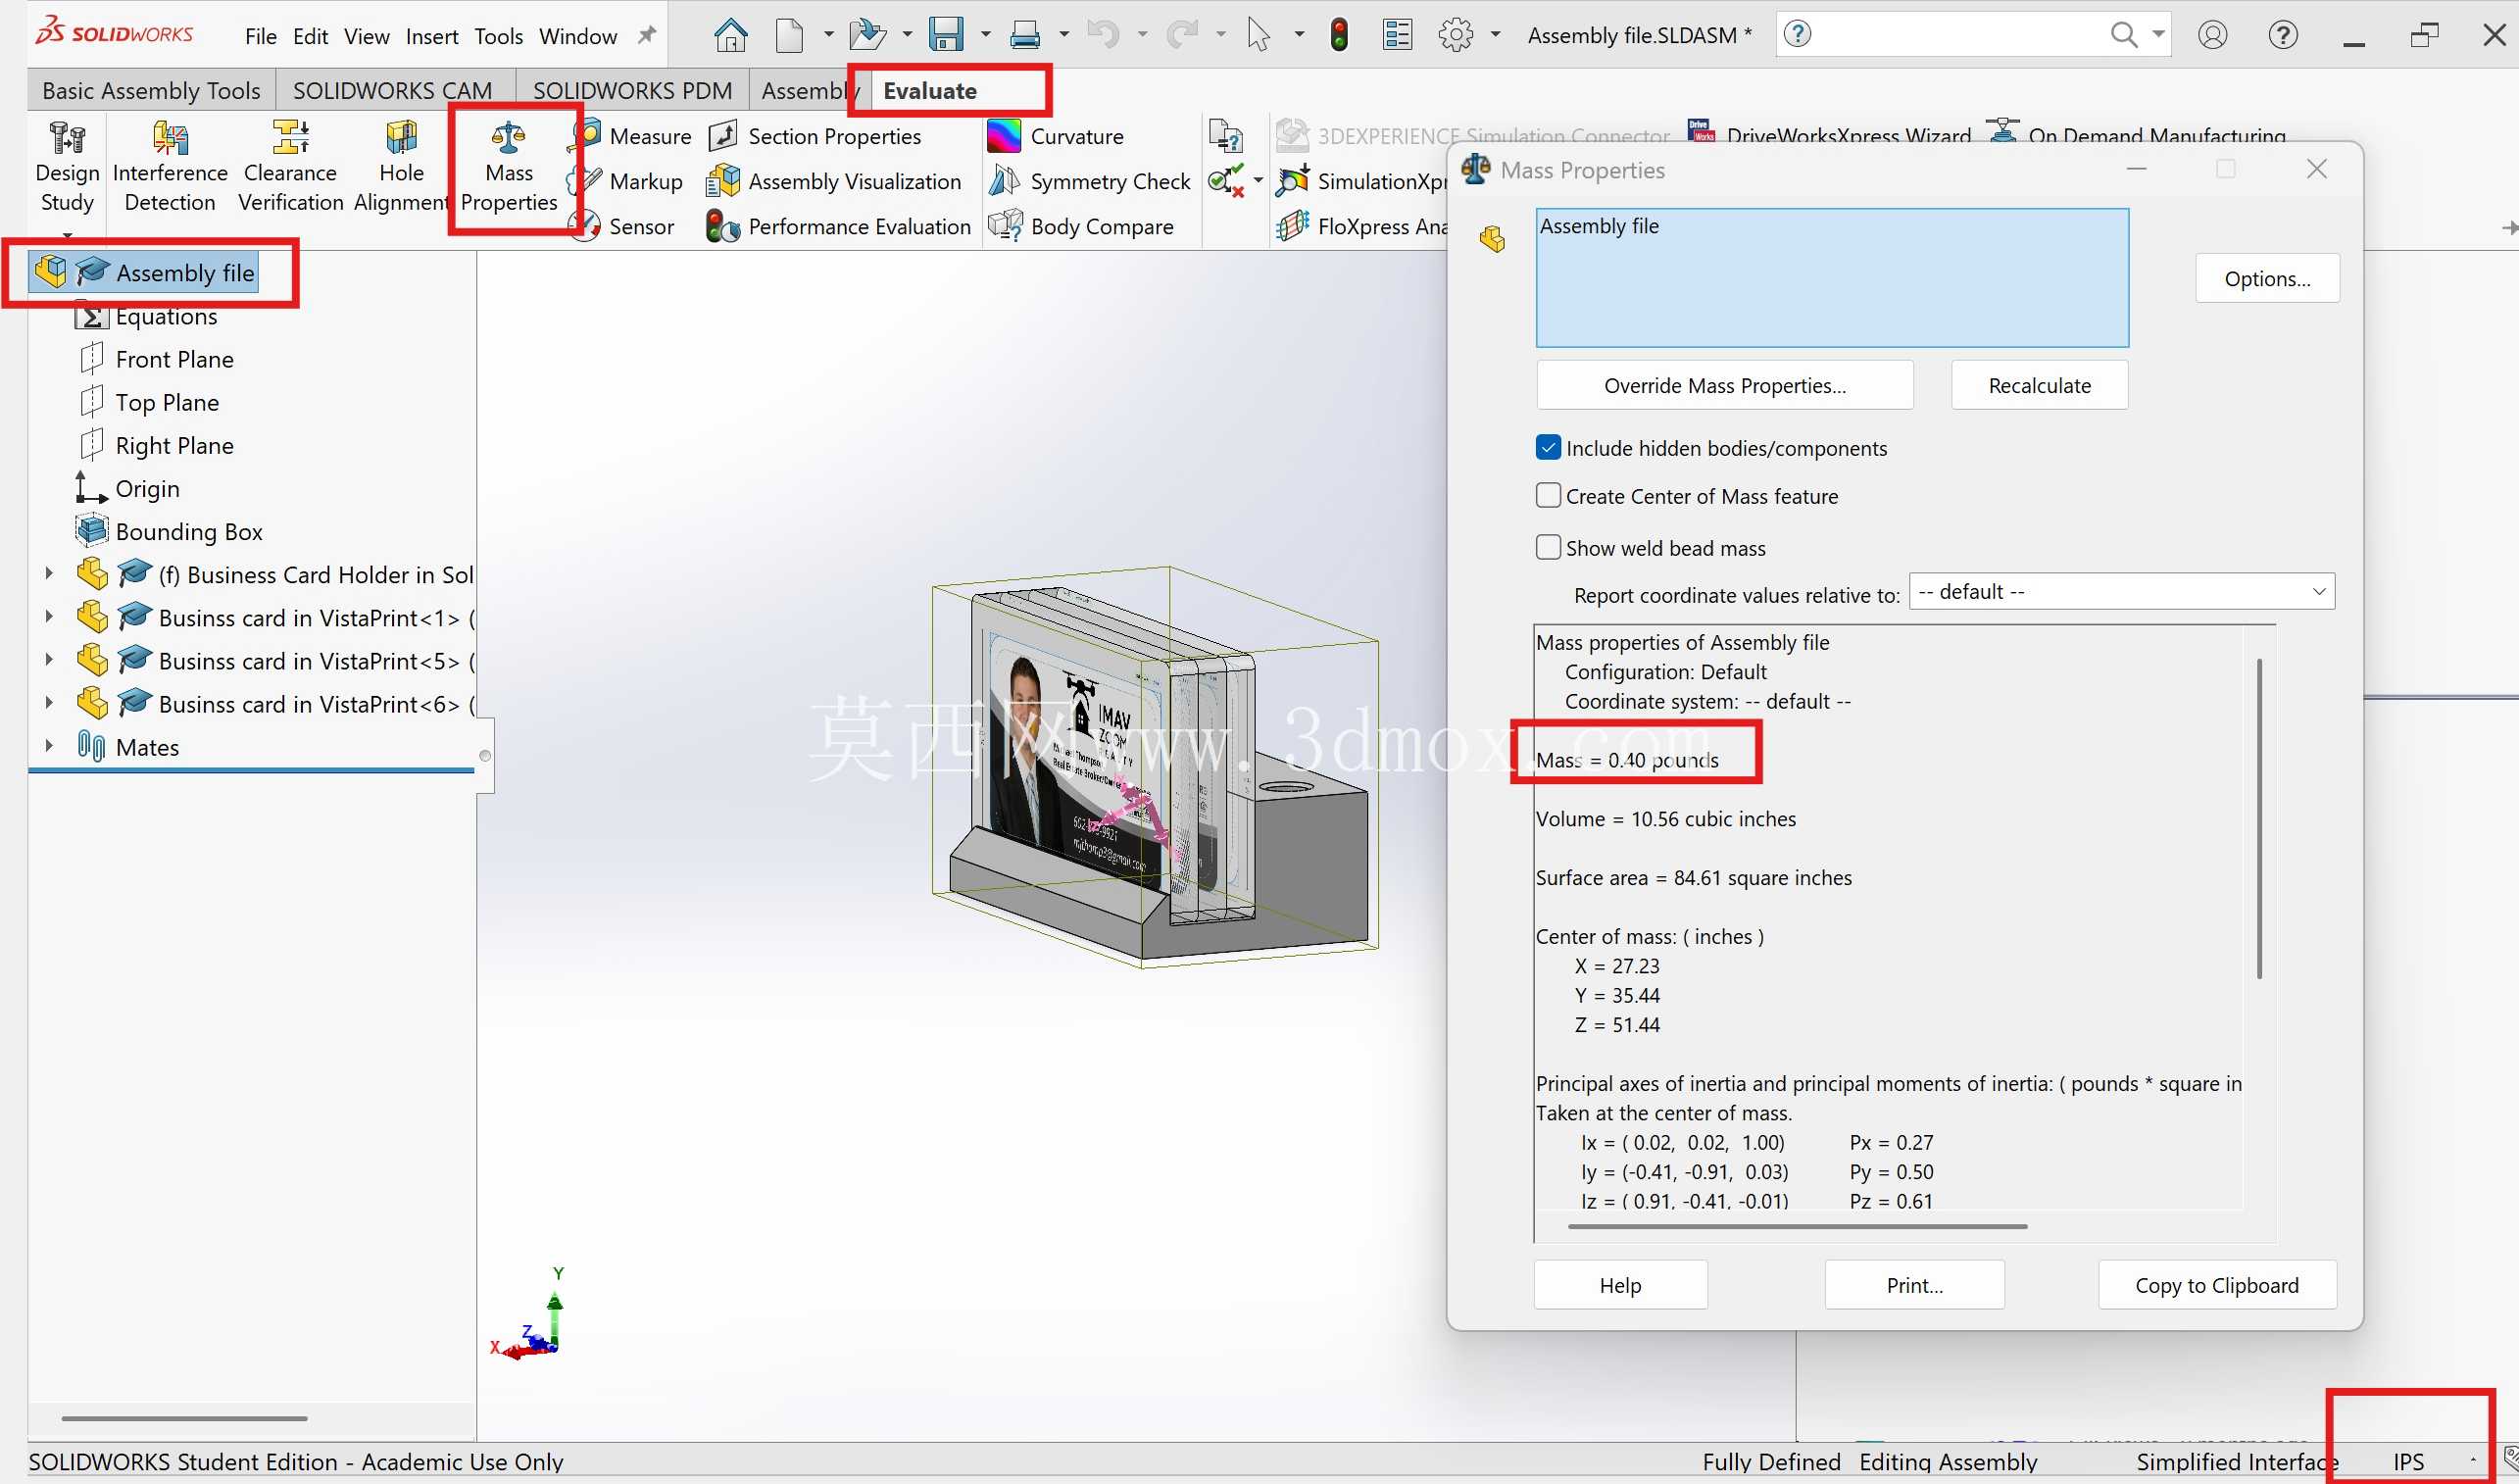Open an existing file
Image resolution: width=2519 pixels, height=1484 pixels.
pos(866,35)
